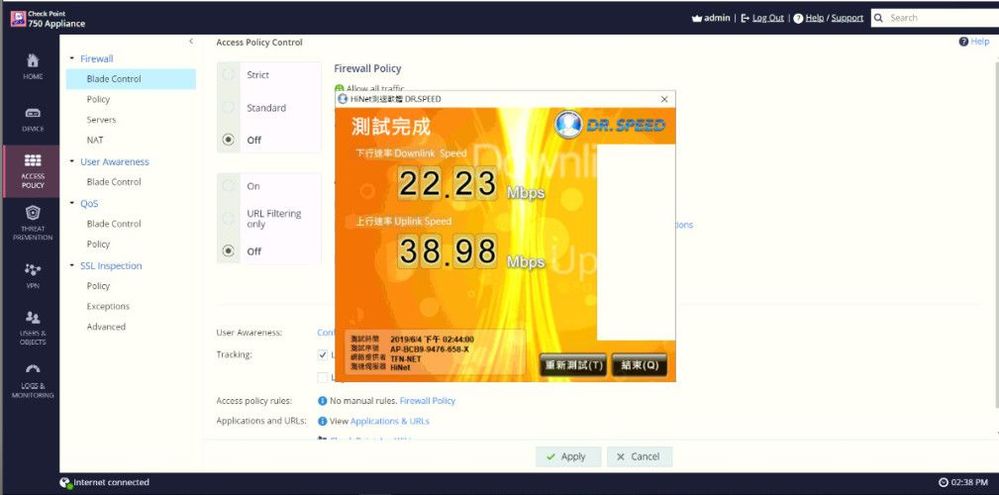Click the Check Point appliance logo
The width and height of the screenshot is (999, 495).
pos(18,18)
